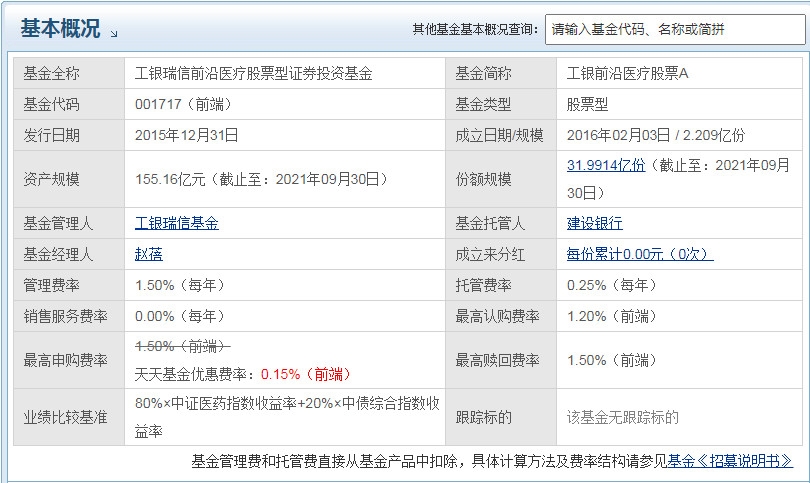Open the 基金《招募说明书》 prospectus link
810x483 pixels.
(x=730, y=461)
